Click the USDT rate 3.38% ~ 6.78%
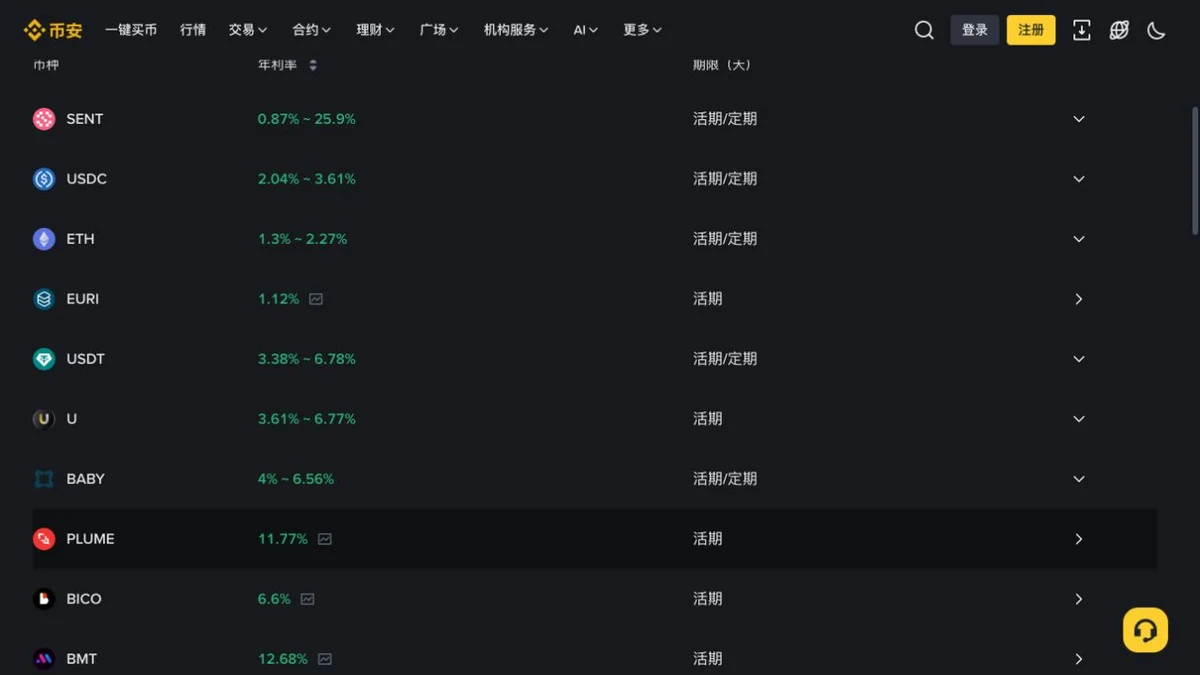 tap(307, 359)
